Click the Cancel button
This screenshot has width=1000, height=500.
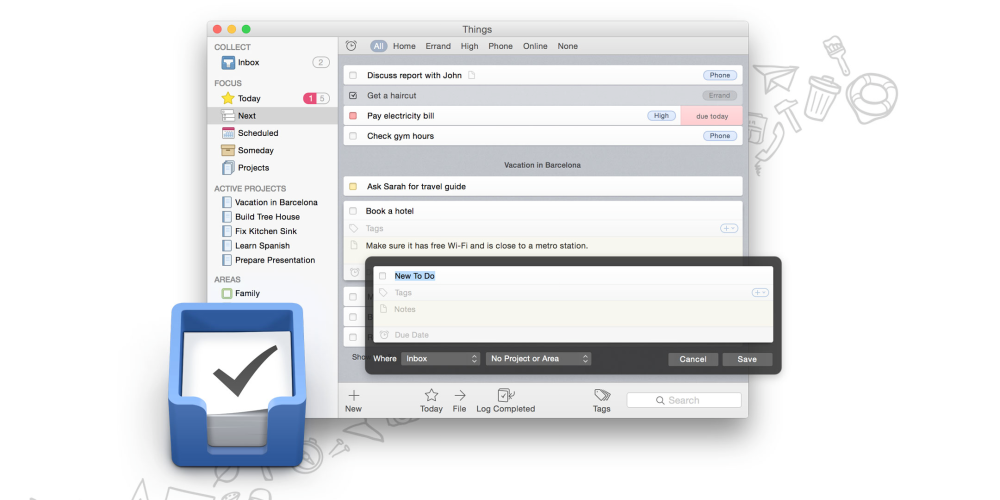pos(693,359)
